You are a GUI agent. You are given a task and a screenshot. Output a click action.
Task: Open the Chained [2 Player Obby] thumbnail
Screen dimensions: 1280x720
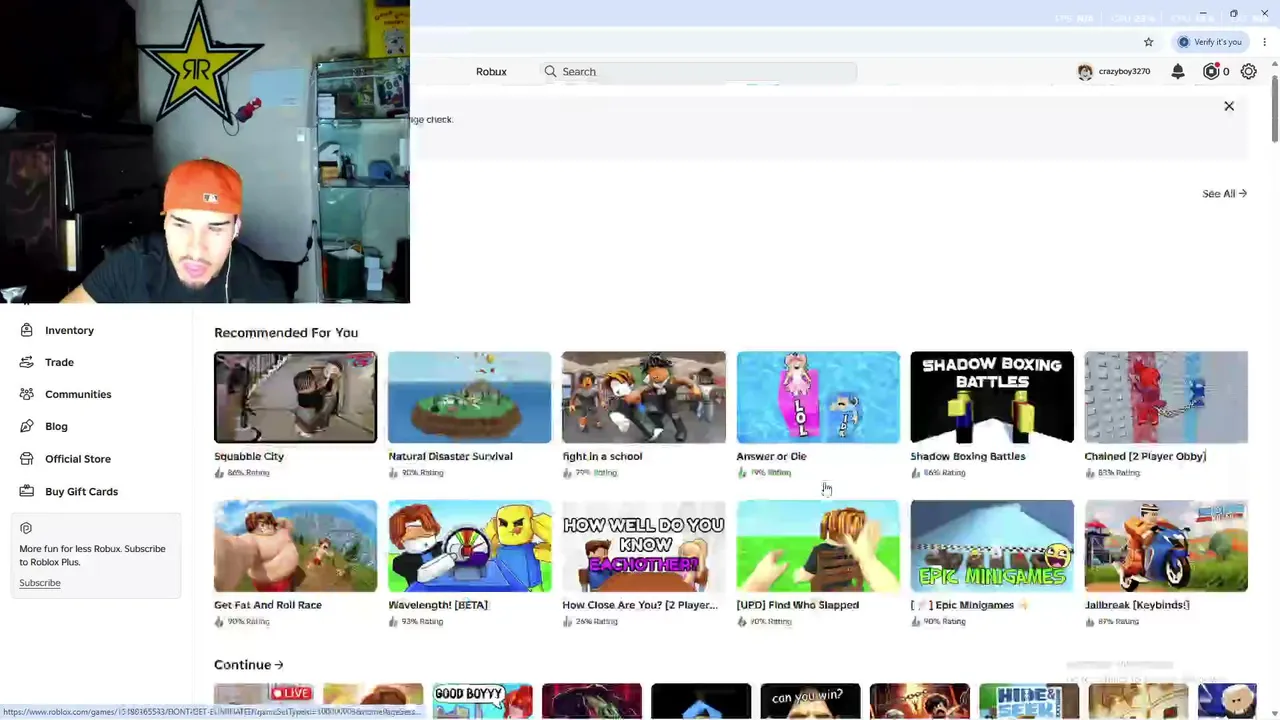(x=1166, y=397)
